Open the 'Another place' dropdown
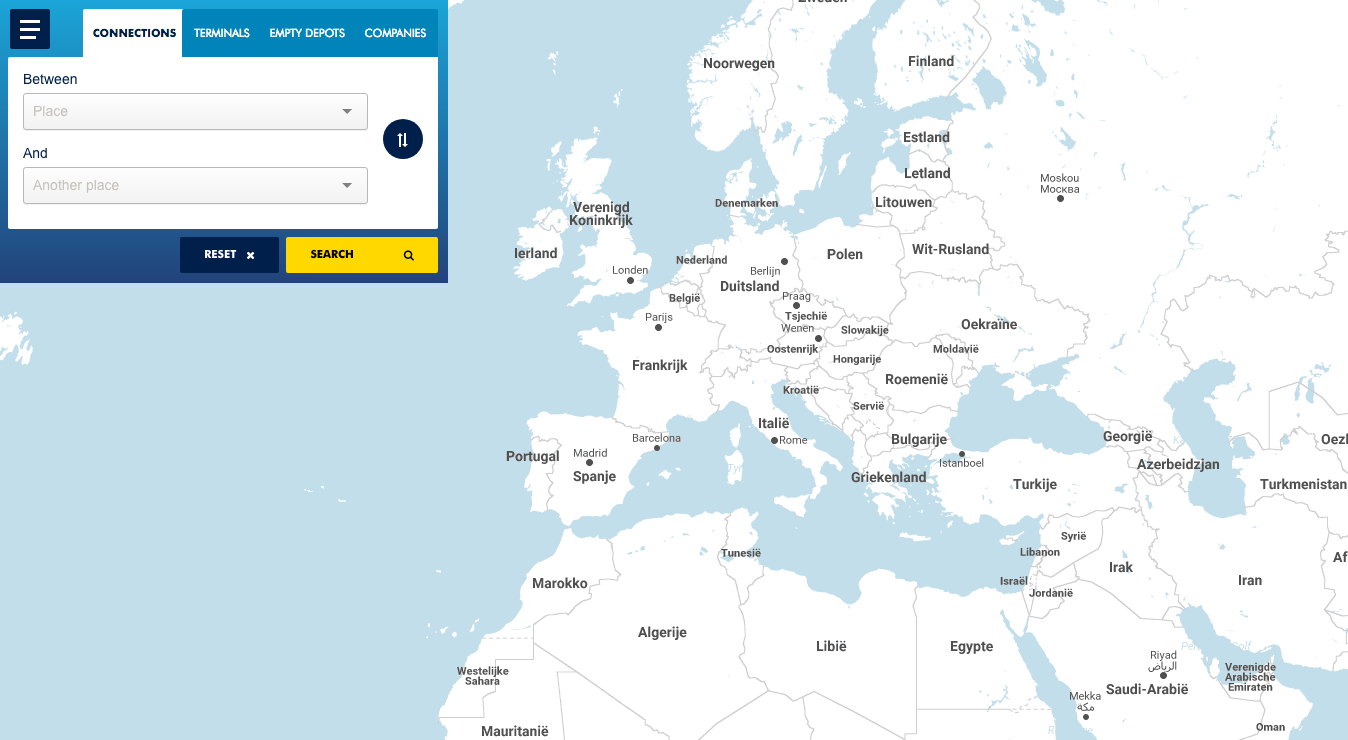This screenshot has width=1348, height=740. (x=195, y=185)
